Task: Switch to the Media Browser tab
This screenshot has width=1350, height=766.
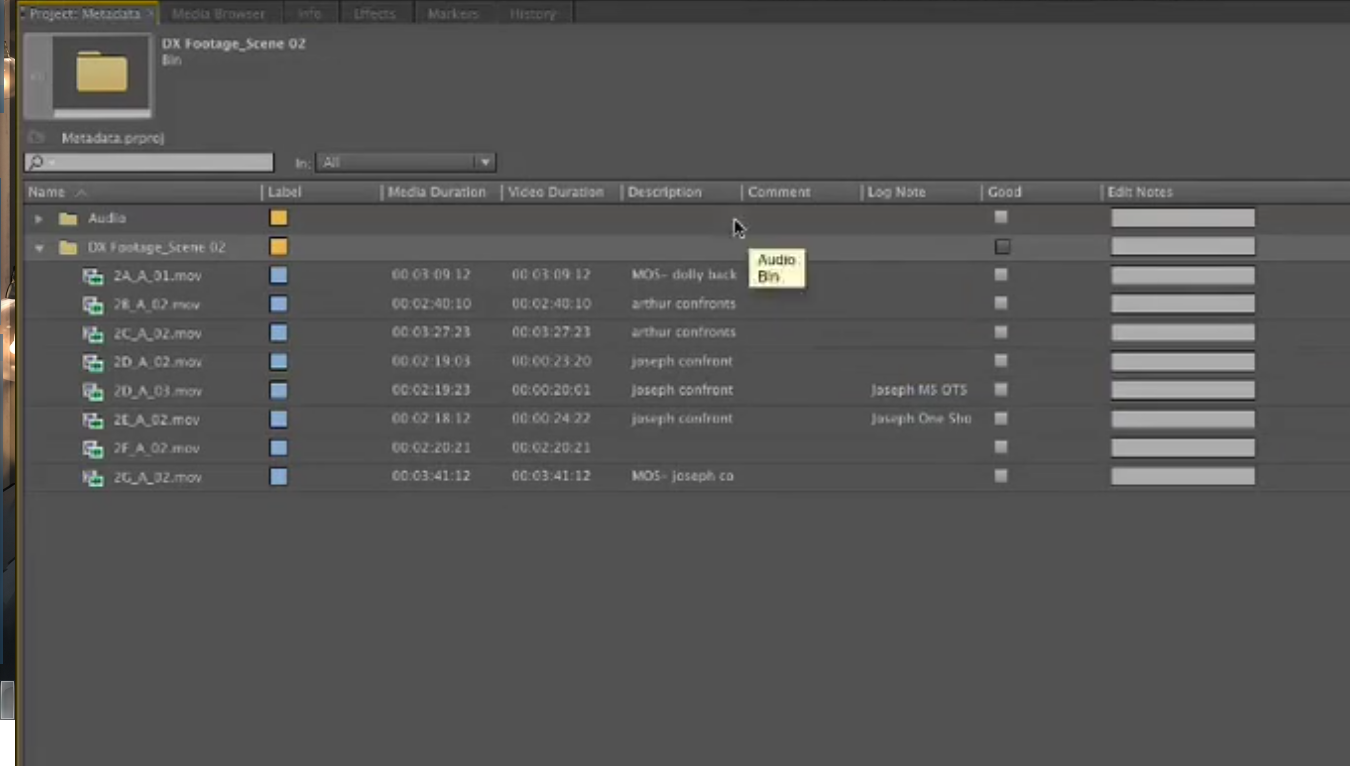Action: 218,14
